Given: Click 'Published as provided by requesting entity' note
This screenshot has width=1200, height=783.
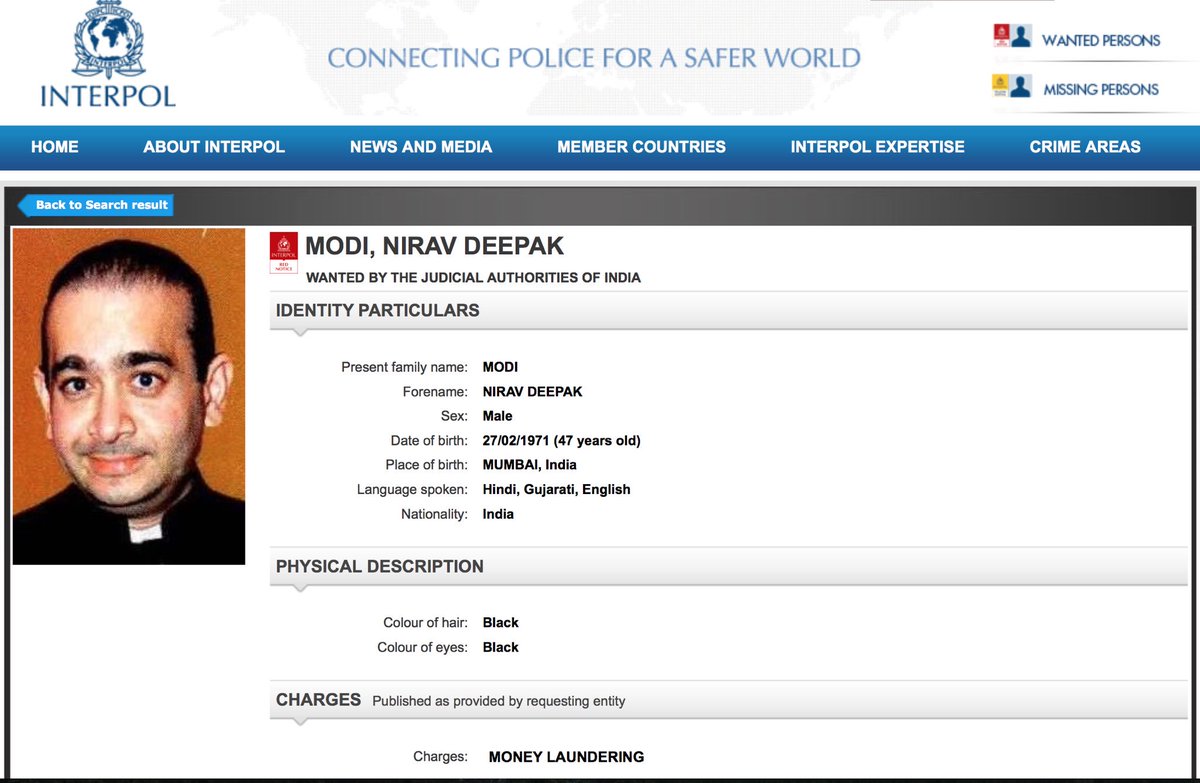Looking at the screenshot, I should pos(499,701).
